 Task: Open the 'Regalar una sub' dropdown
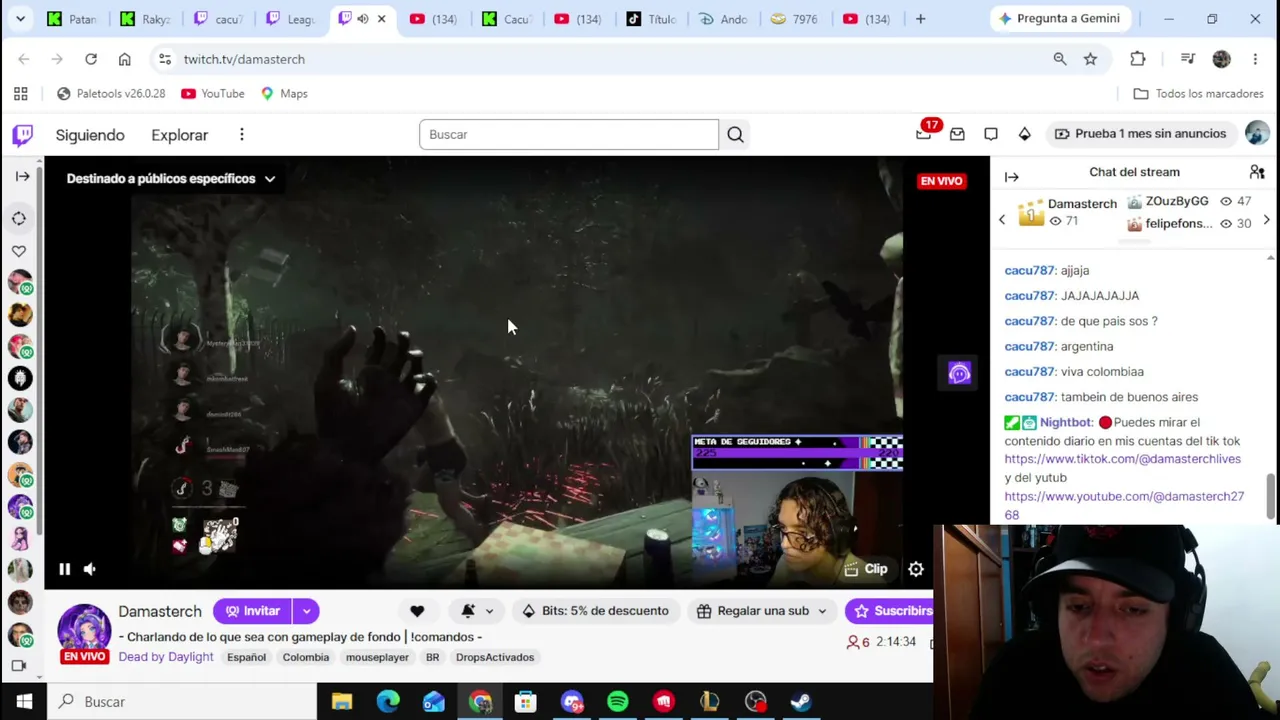[763, 611]
